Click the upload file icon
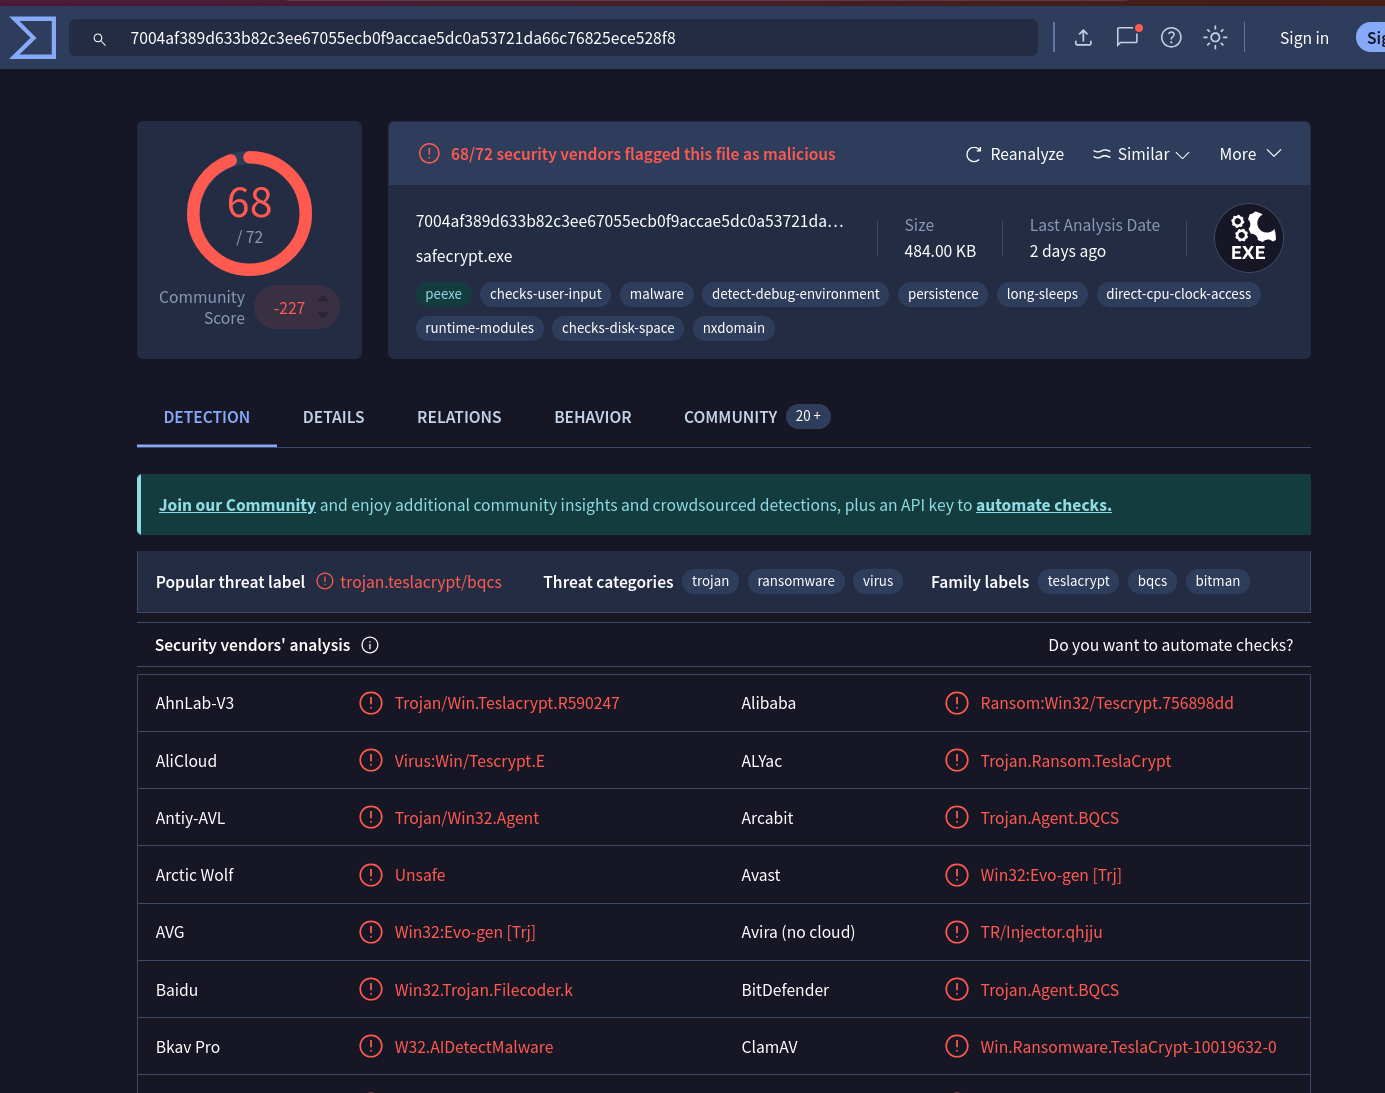This screenshot has width=1385, height=1093. click(1083, 38)
